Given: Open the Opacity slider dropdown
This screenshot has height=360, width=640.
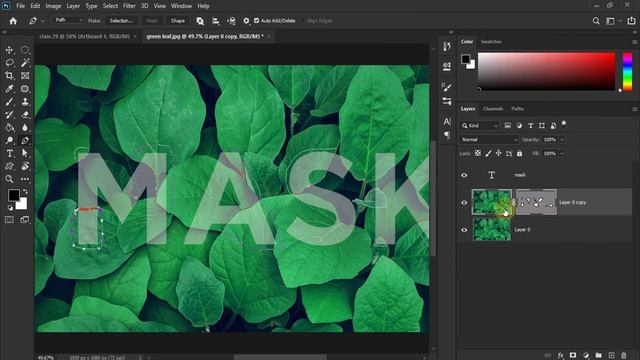Looking at the screenshot, I should [562, 140].
